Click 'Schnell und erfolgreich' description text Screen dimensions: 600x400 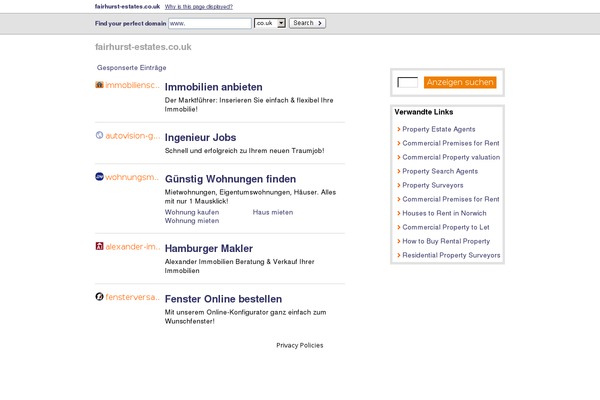click(x=245, y=151)
